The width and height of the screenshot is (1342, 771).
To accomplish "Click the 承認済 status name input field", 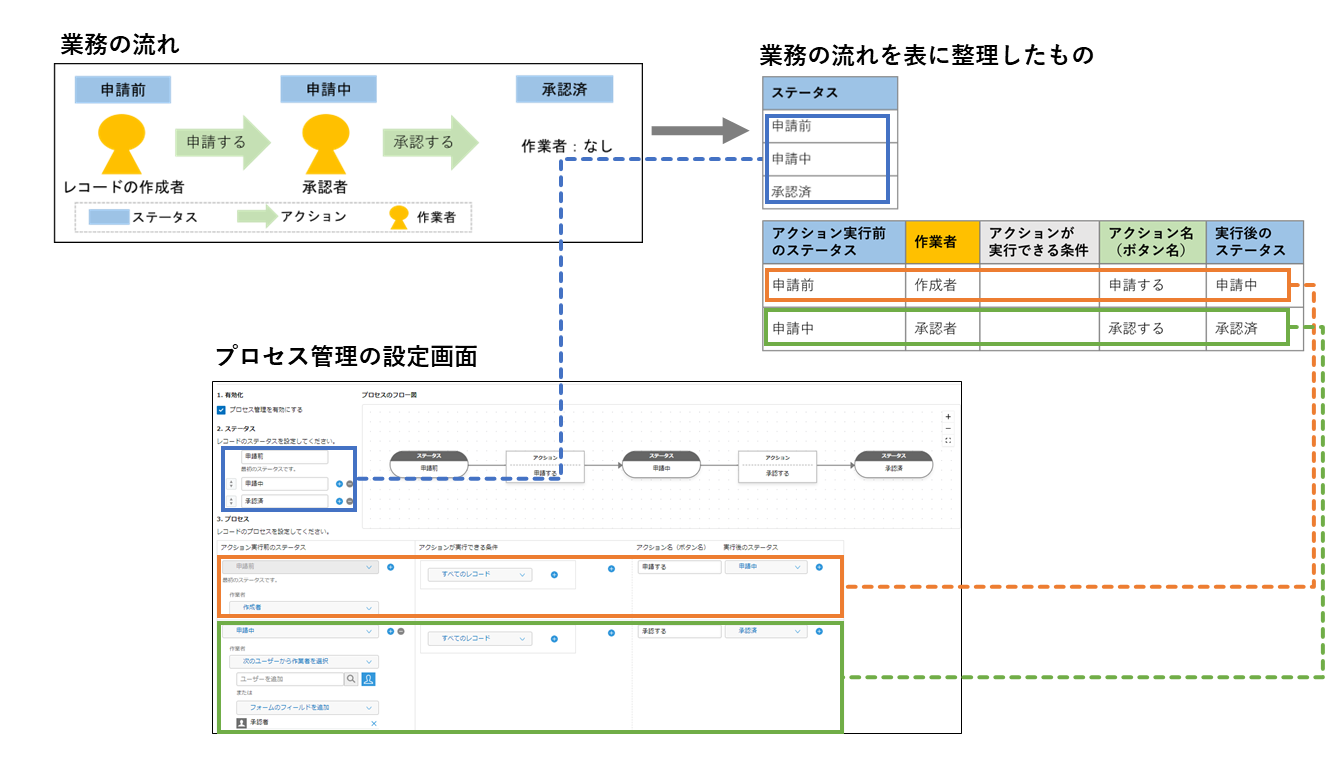I will tap(284, 501).
